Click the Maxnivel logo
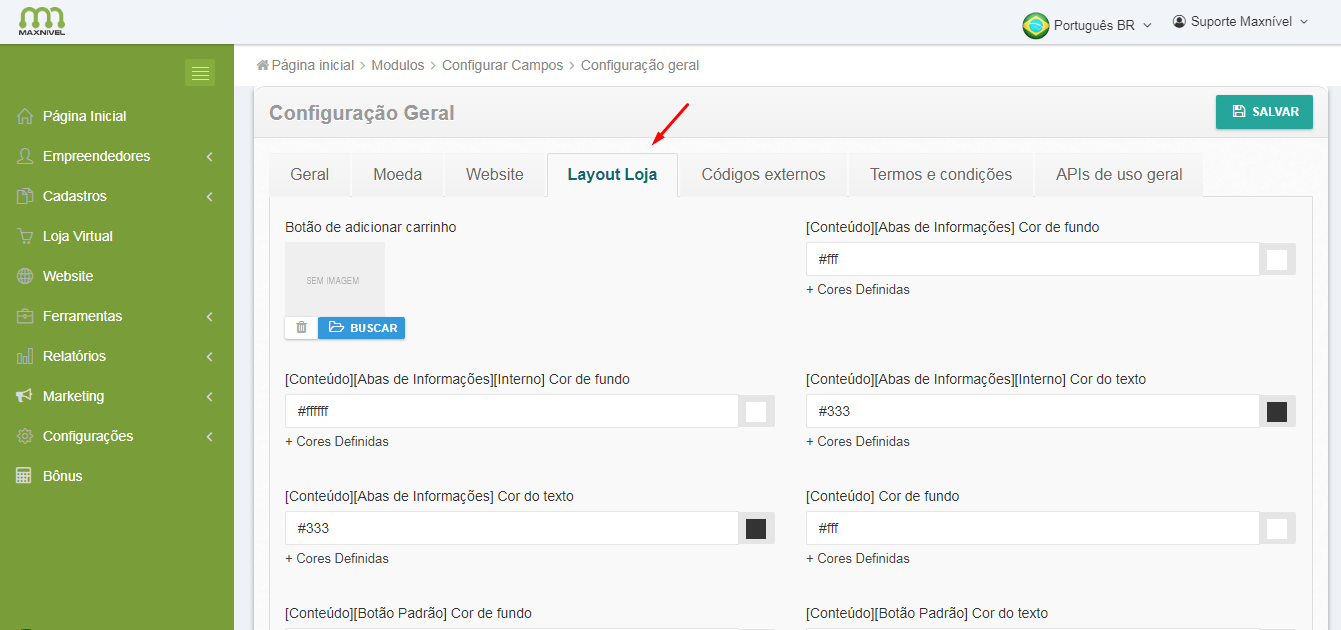 point(42,21)
